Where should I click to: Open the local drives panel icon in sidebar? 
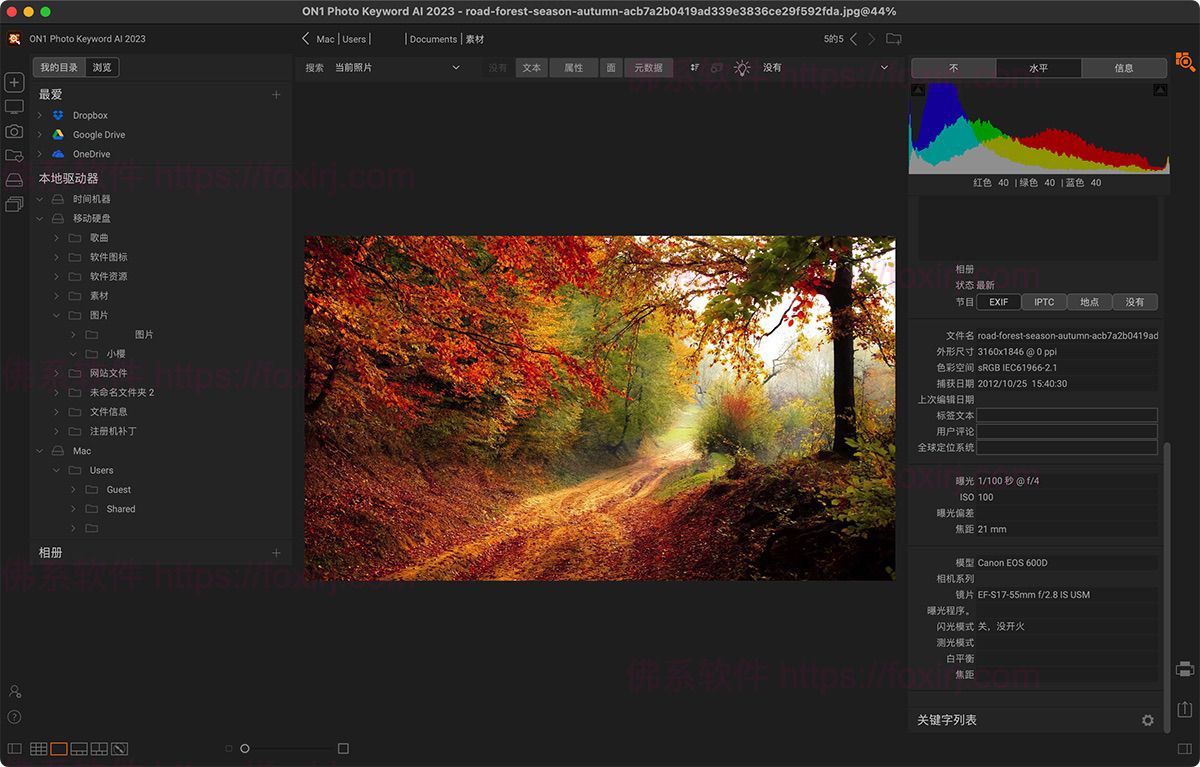(13, 180)
